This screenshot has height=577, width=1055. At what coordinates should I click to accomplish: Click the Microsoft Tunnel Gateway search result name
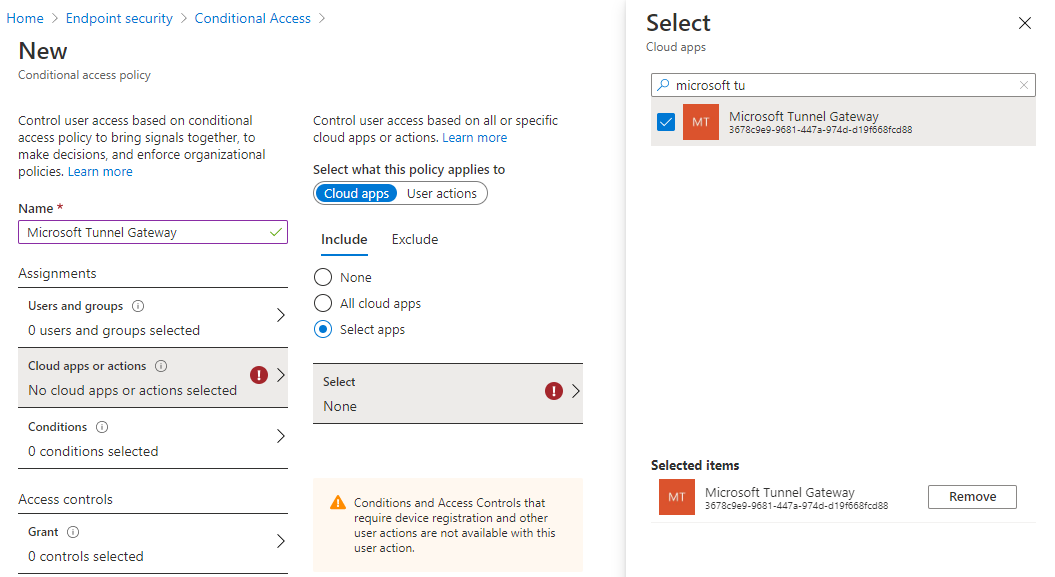click(x=804, y=116)
